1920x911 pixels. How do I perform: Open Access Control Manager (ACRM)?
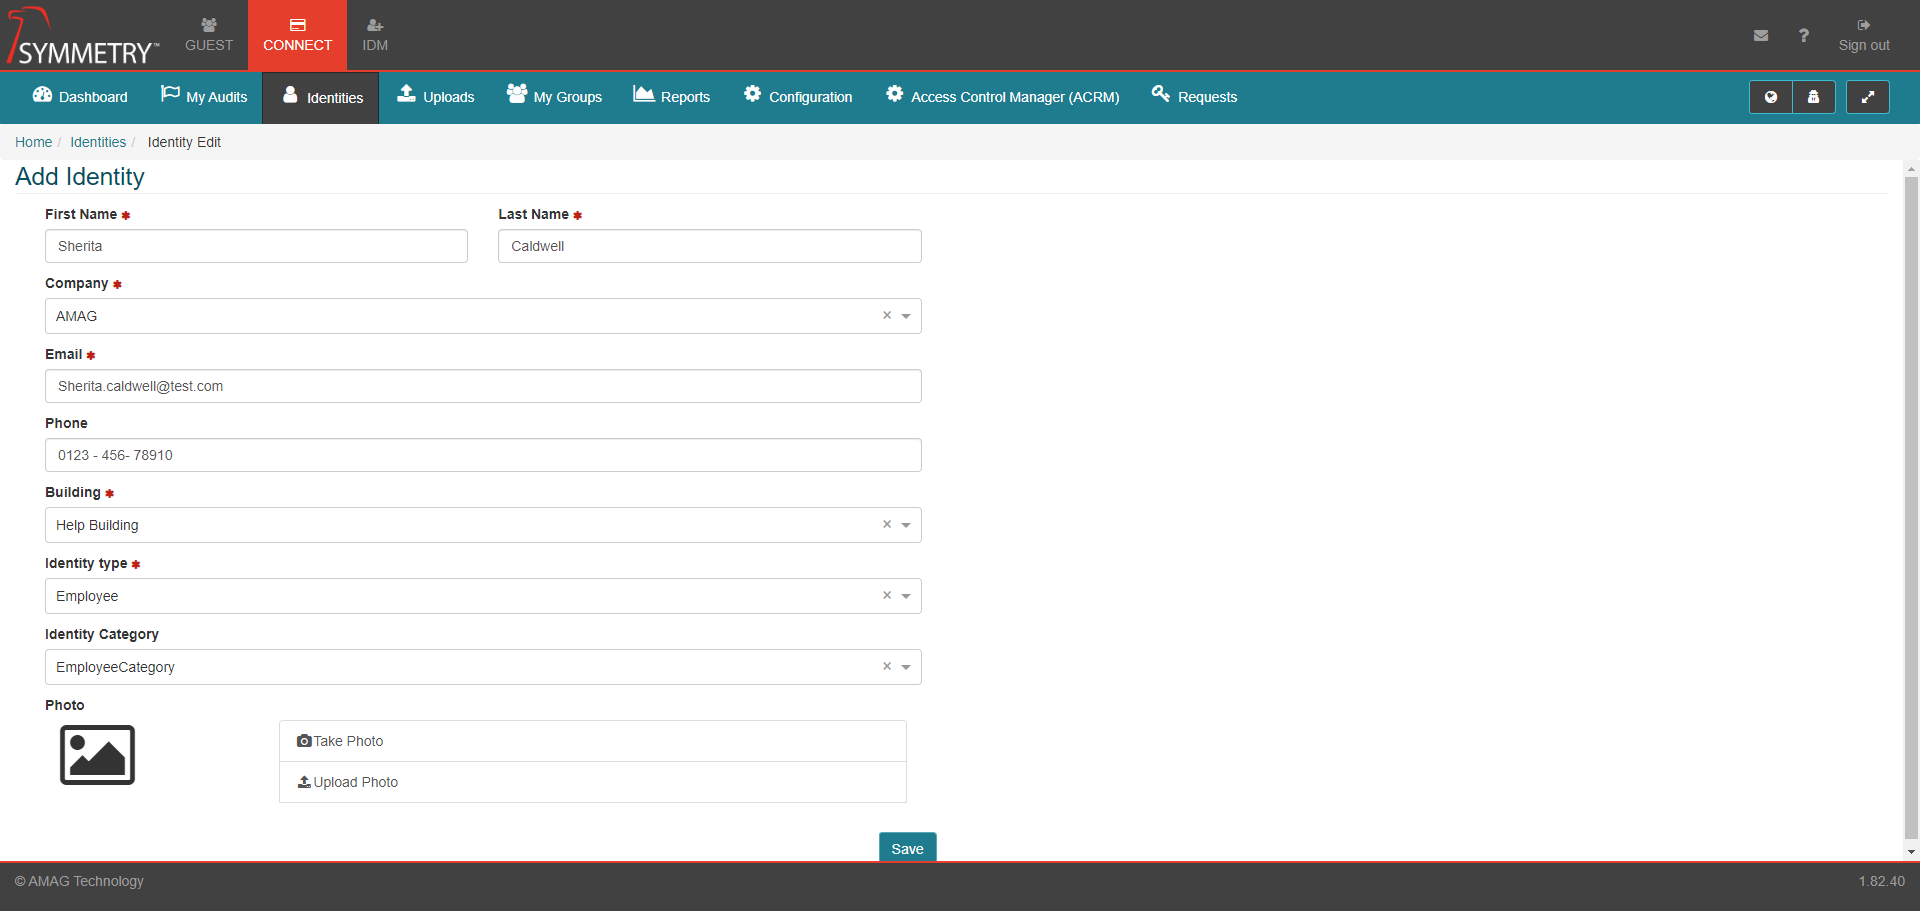click(1002, 97)
